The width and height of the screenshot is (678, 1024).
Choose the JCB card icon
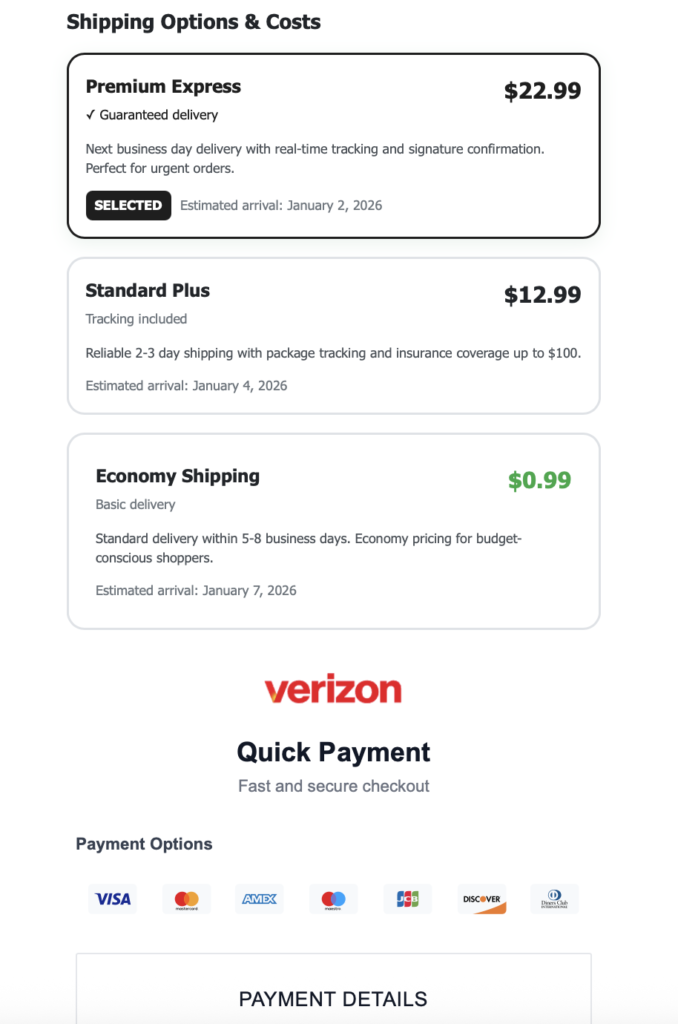(408, 899)
